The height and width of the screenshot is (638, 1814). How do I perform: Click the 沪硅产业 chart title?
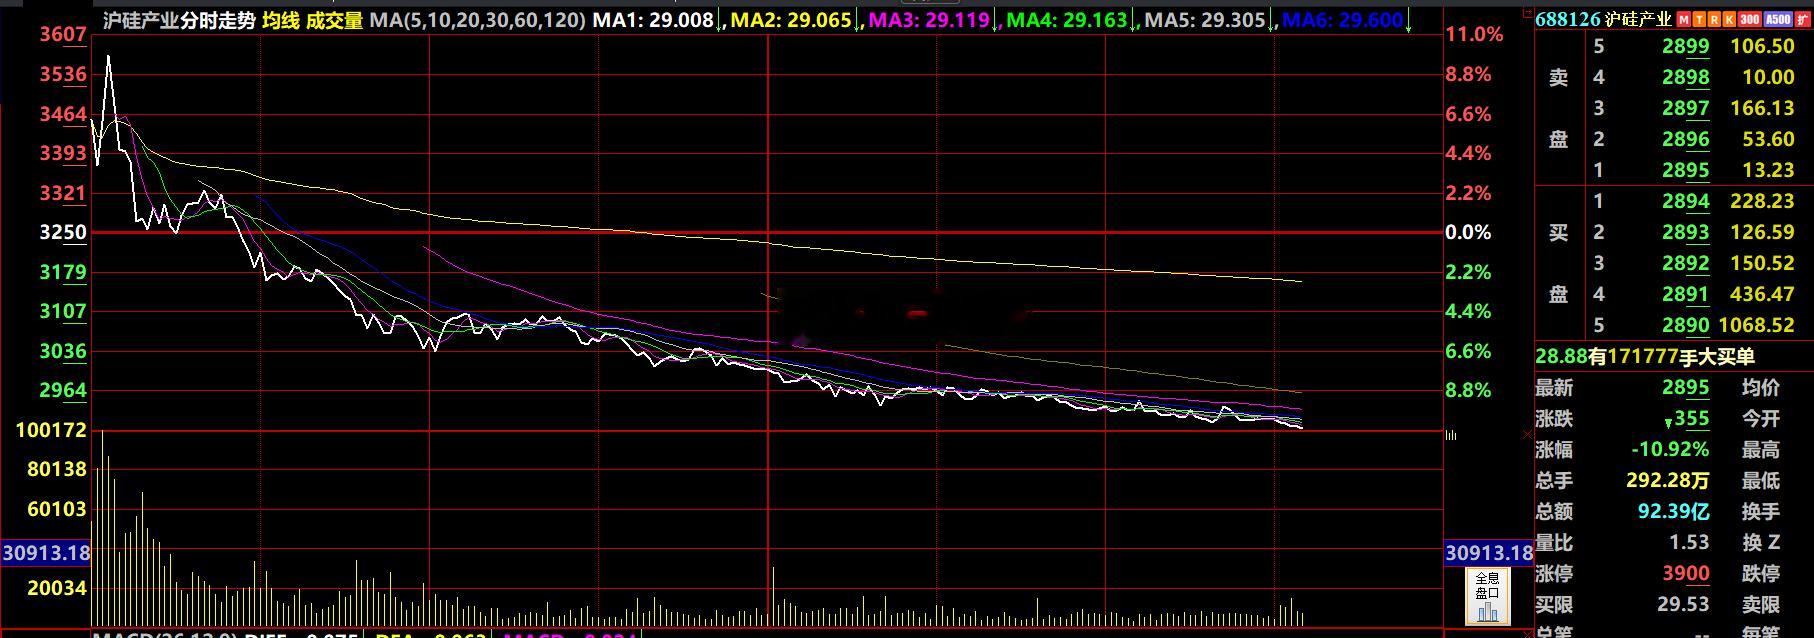click(140, 20)
